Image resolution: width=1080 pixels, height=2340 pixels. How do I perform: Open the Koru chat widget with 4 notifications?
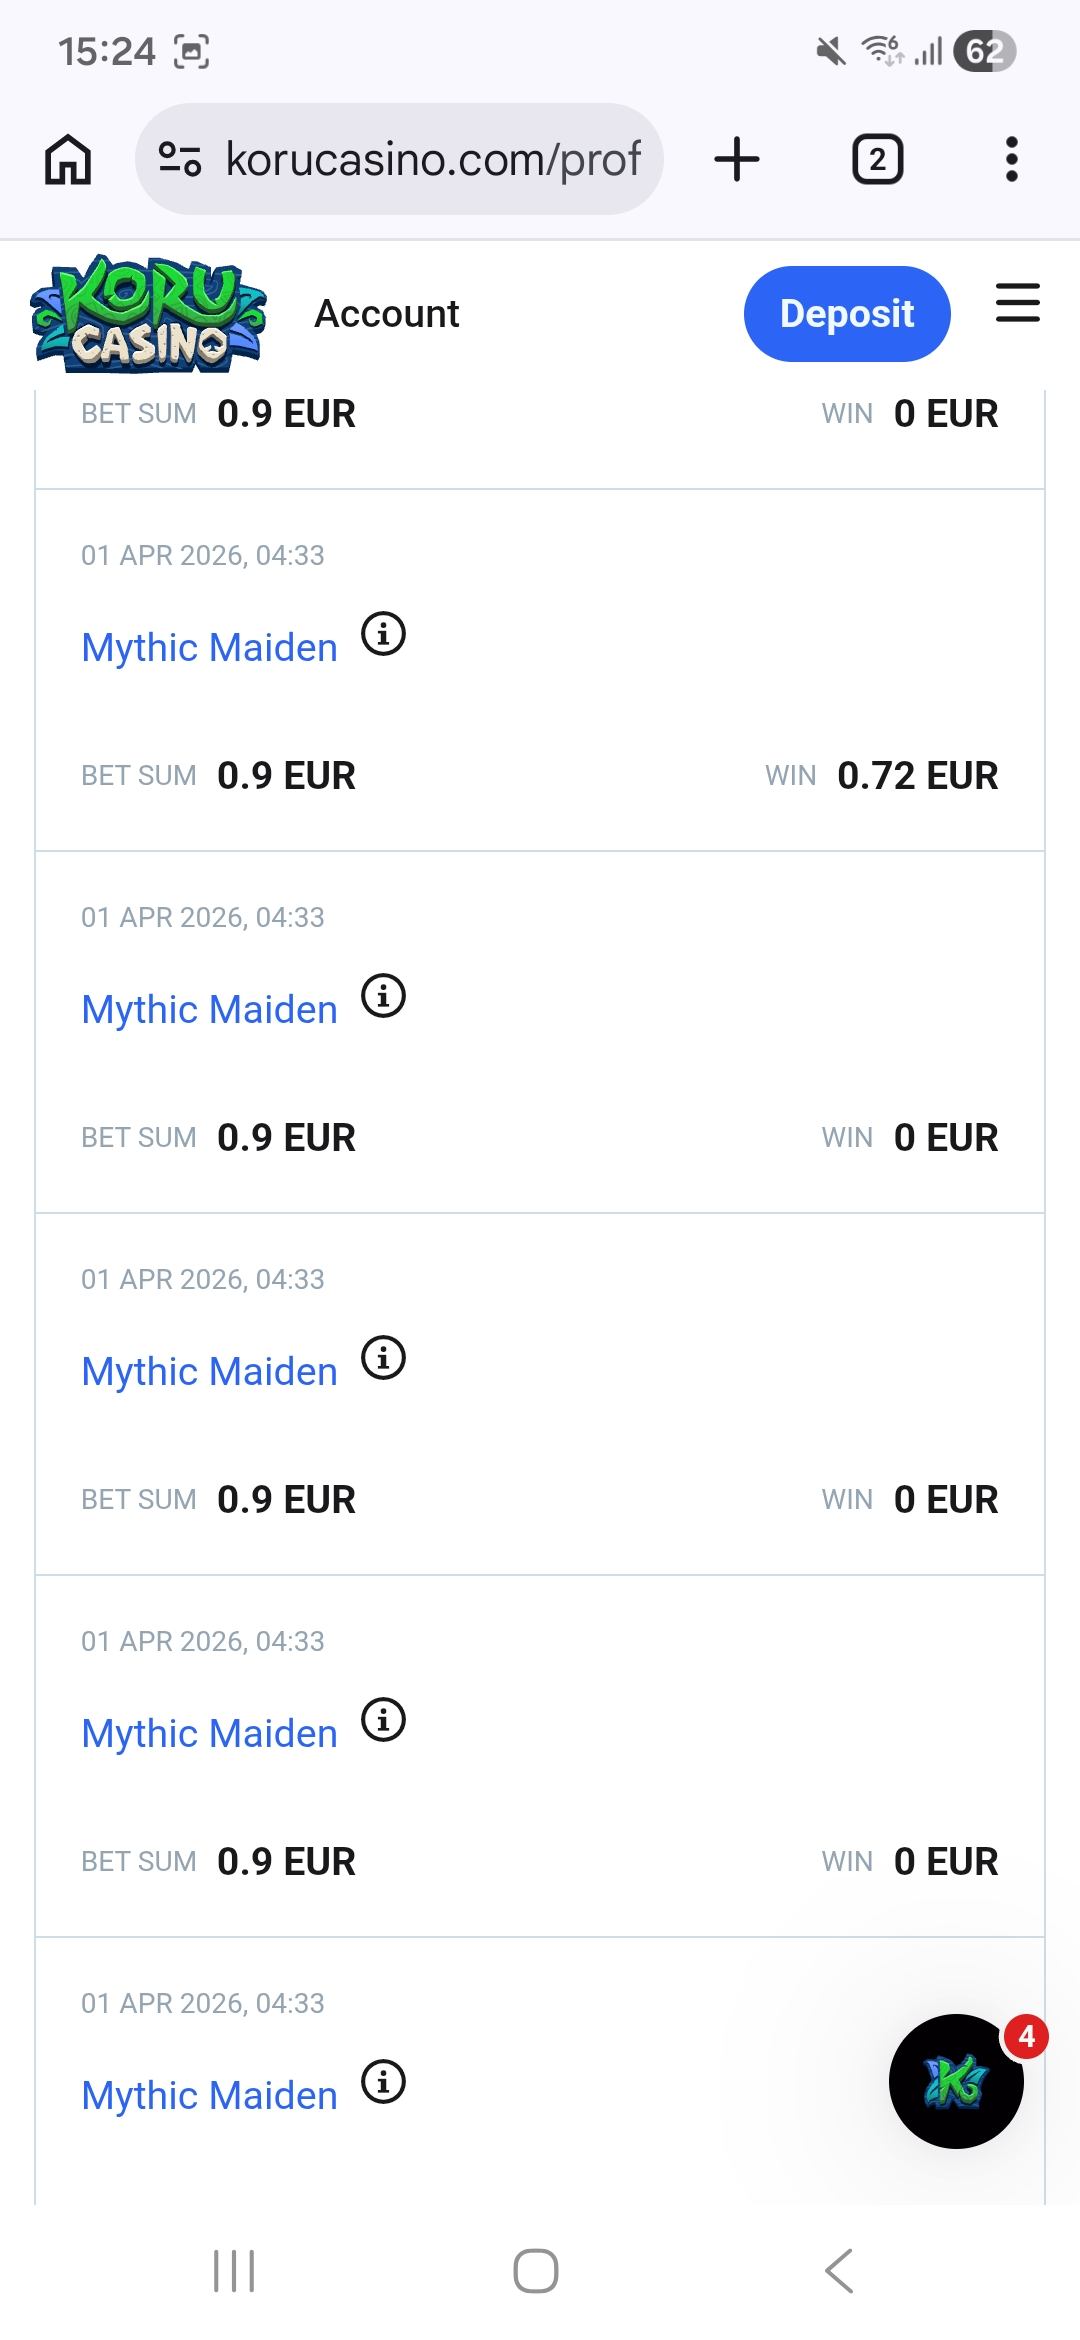956,2082
